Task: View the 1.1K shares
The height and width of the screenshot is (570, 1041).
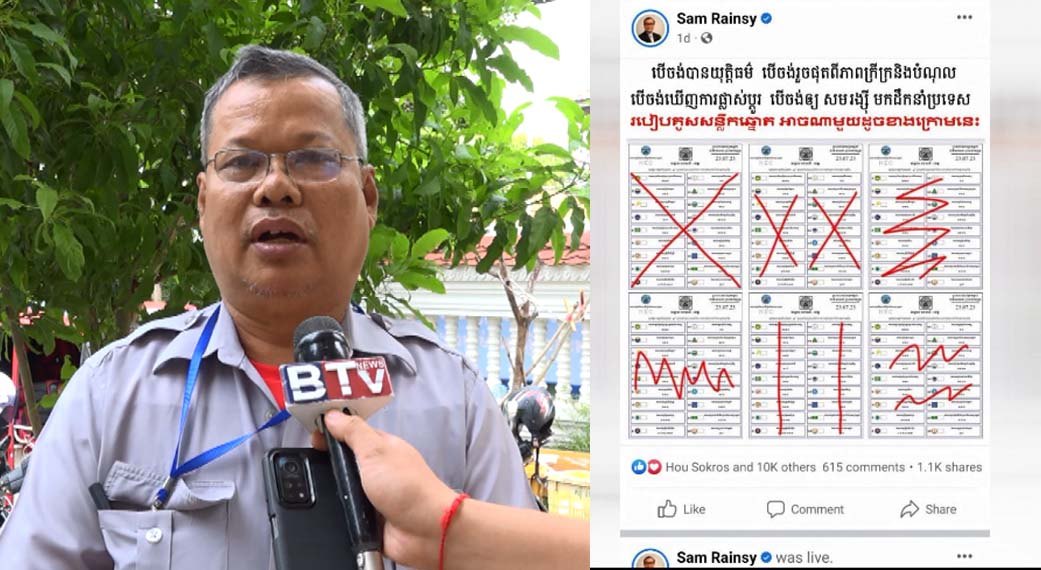Action: (949, 467)
